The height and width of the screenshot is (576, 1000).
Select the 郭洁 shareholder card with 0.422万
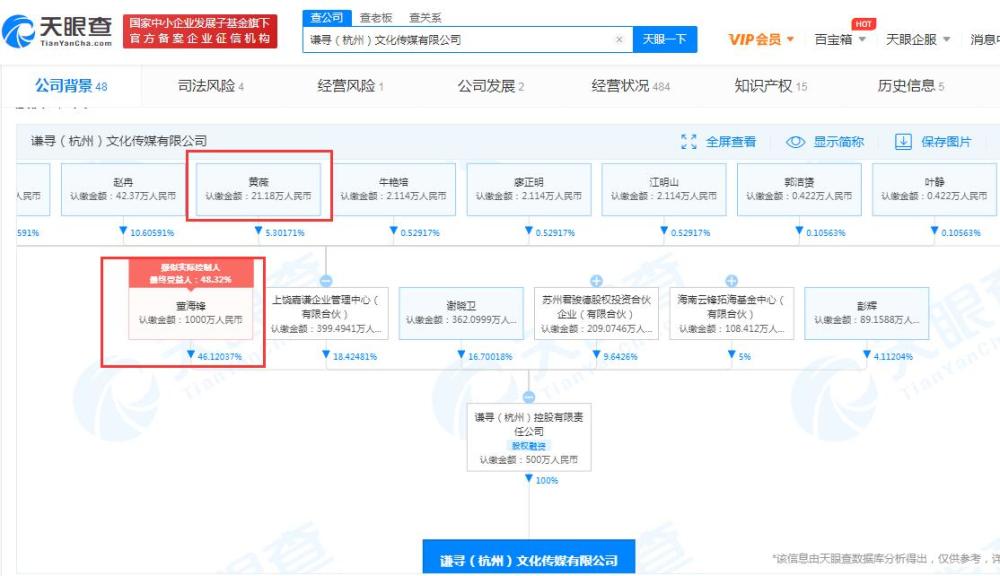[799, 189]
